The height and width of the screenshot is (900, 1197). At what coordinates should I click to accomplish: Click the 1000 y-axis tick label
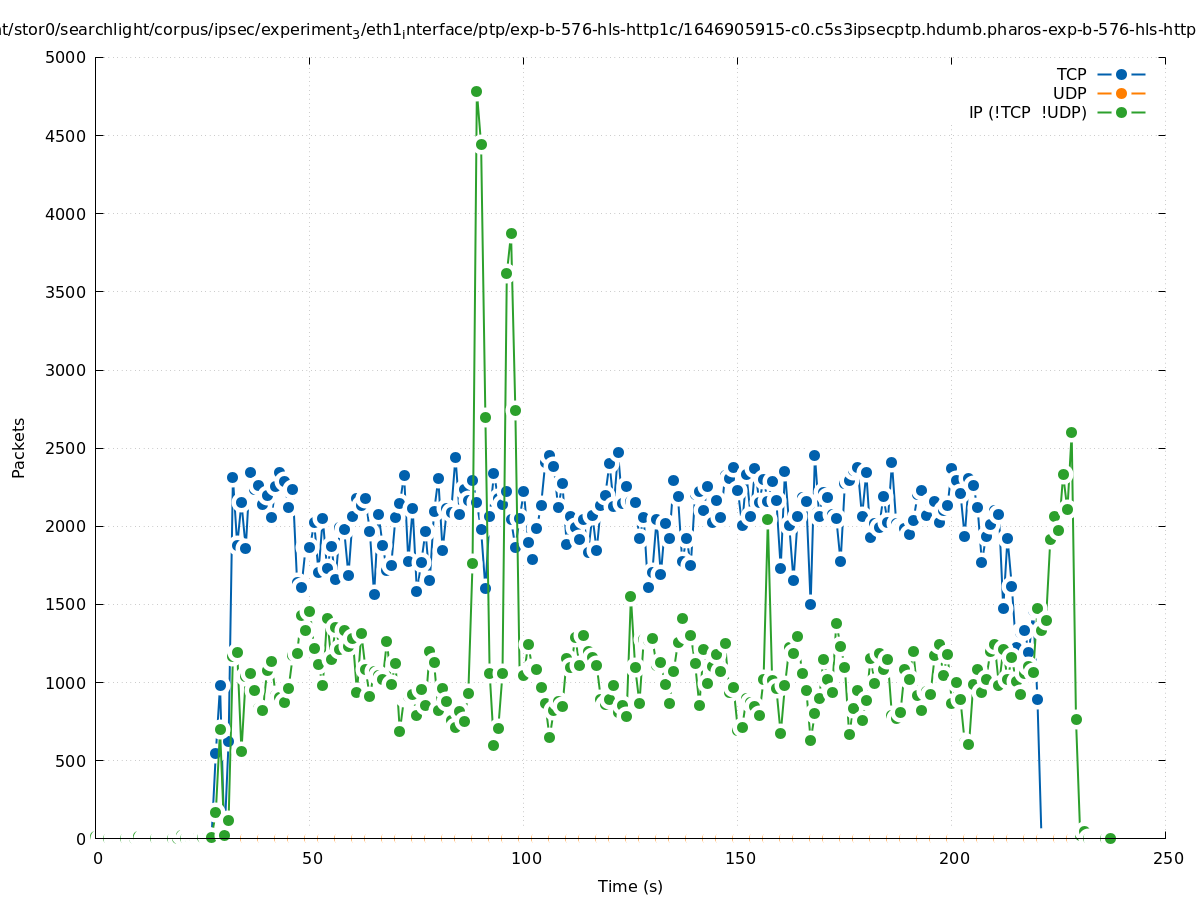click(x=68, y=683)
